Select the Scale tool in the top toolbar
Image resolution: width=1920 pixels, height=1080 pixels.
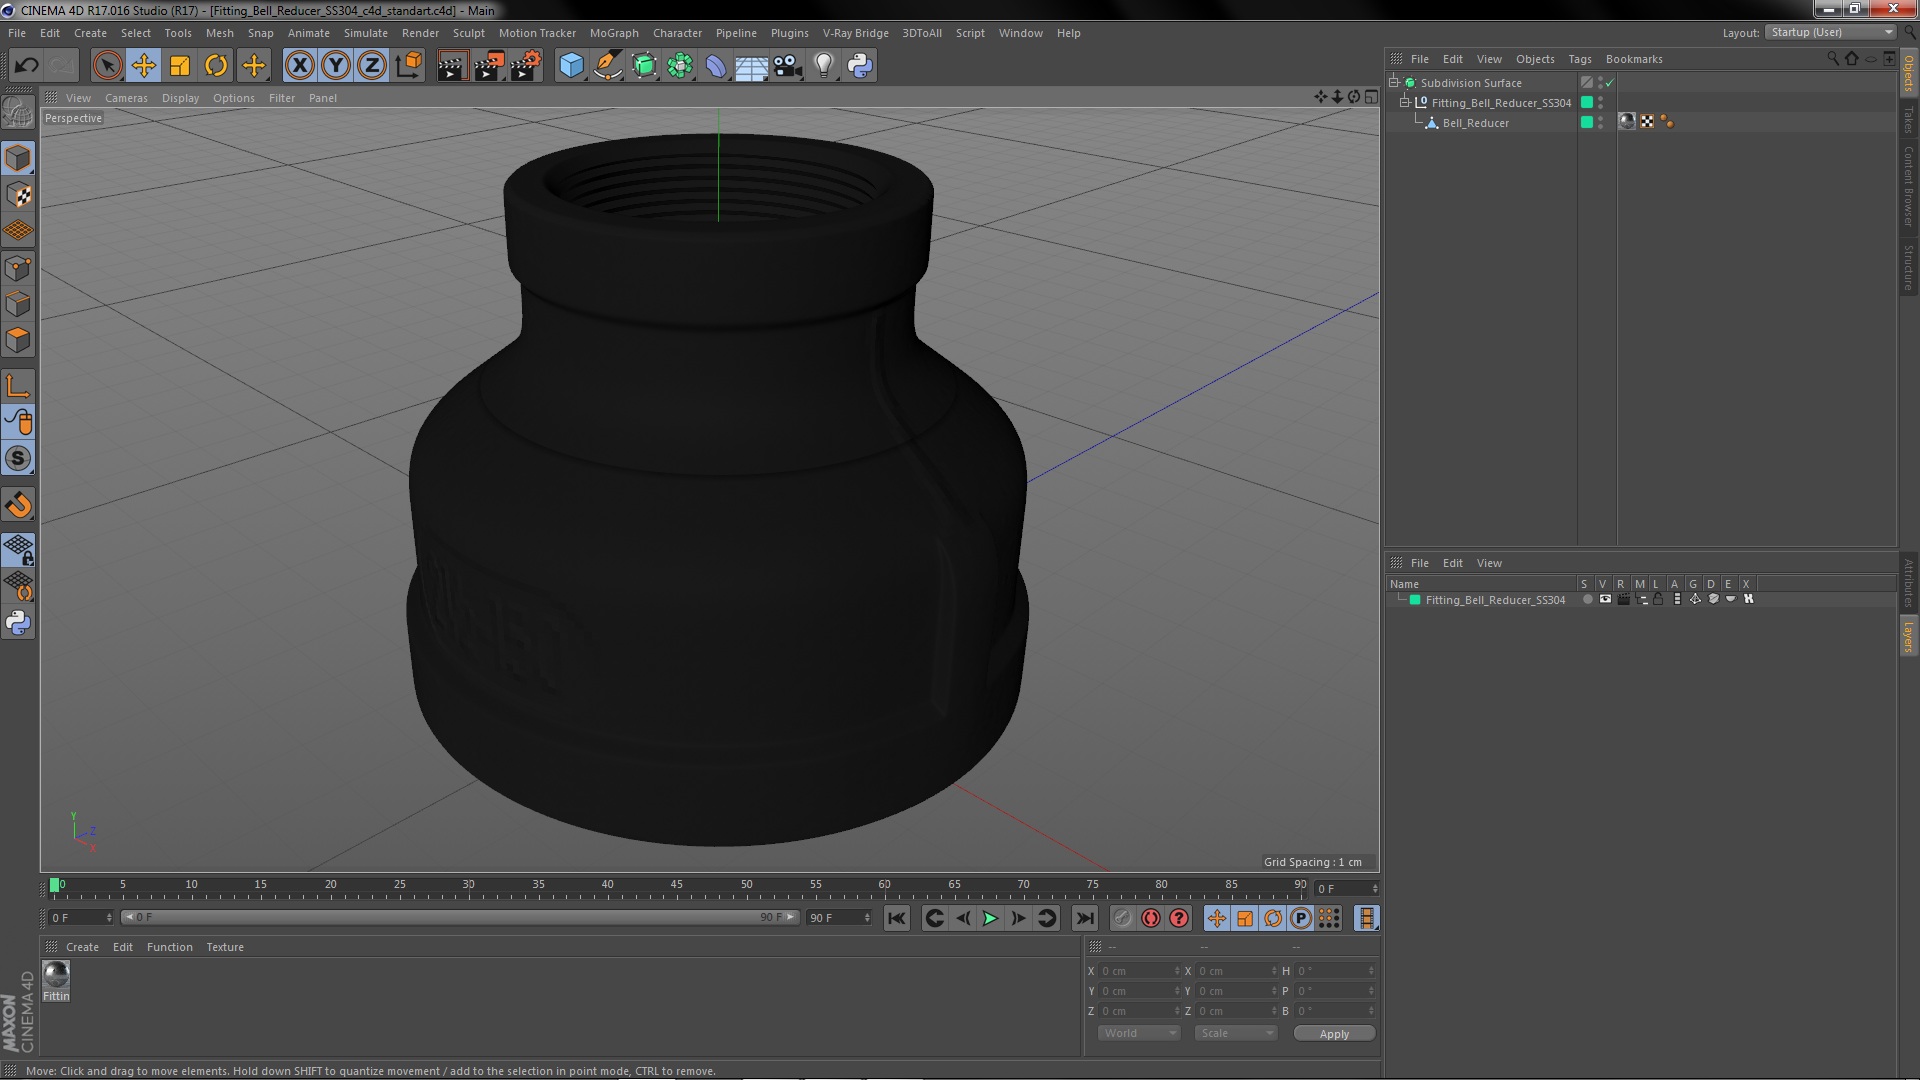(180, 66)
